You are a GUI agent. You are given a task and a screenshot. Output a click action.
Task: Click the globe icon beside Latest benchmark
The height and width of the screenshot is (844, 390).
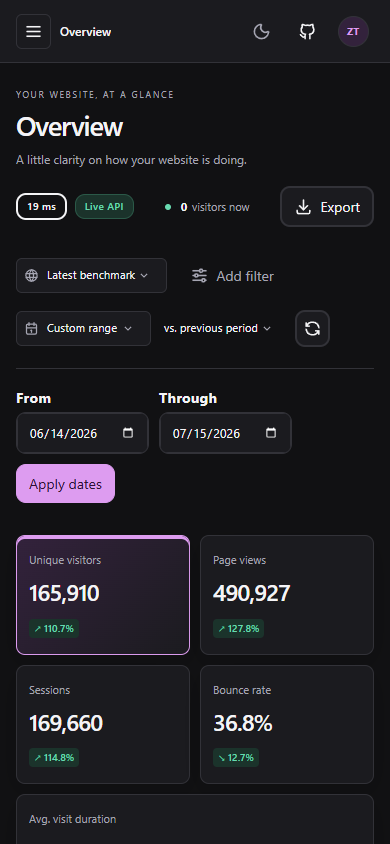pos(32,276)
